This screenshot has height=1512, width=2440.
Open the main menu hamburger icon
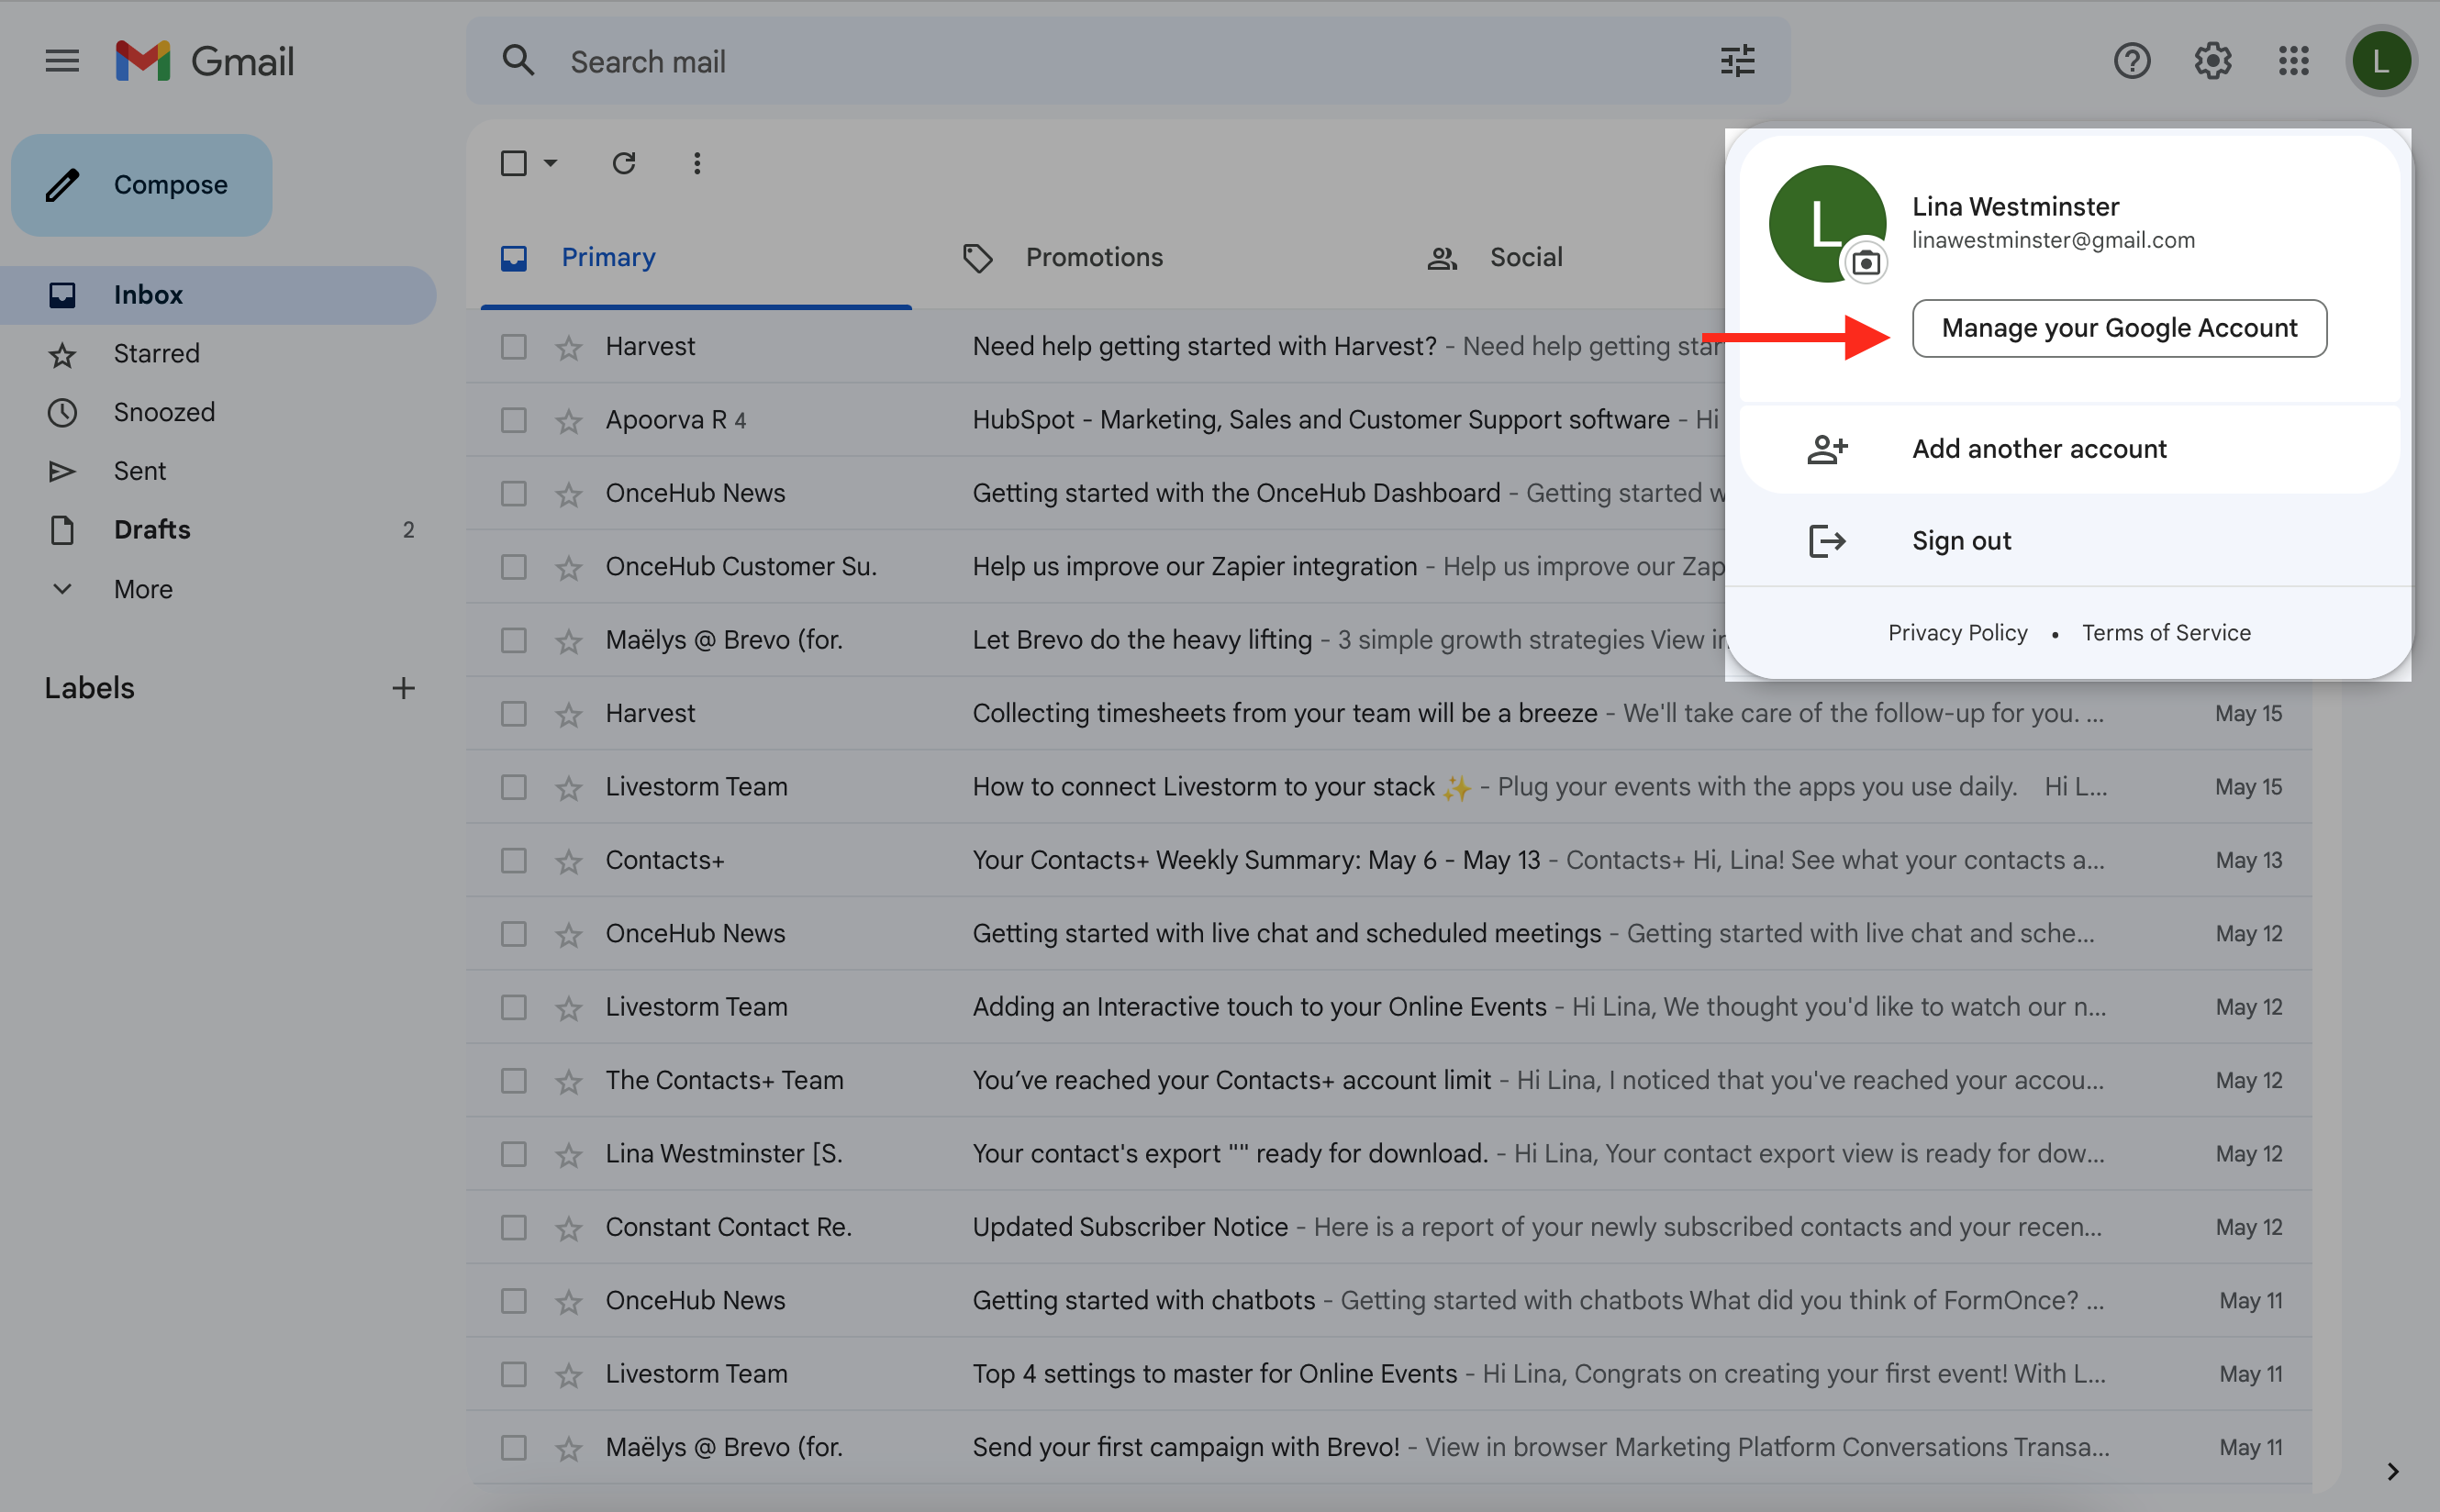(x=62, y=61)
